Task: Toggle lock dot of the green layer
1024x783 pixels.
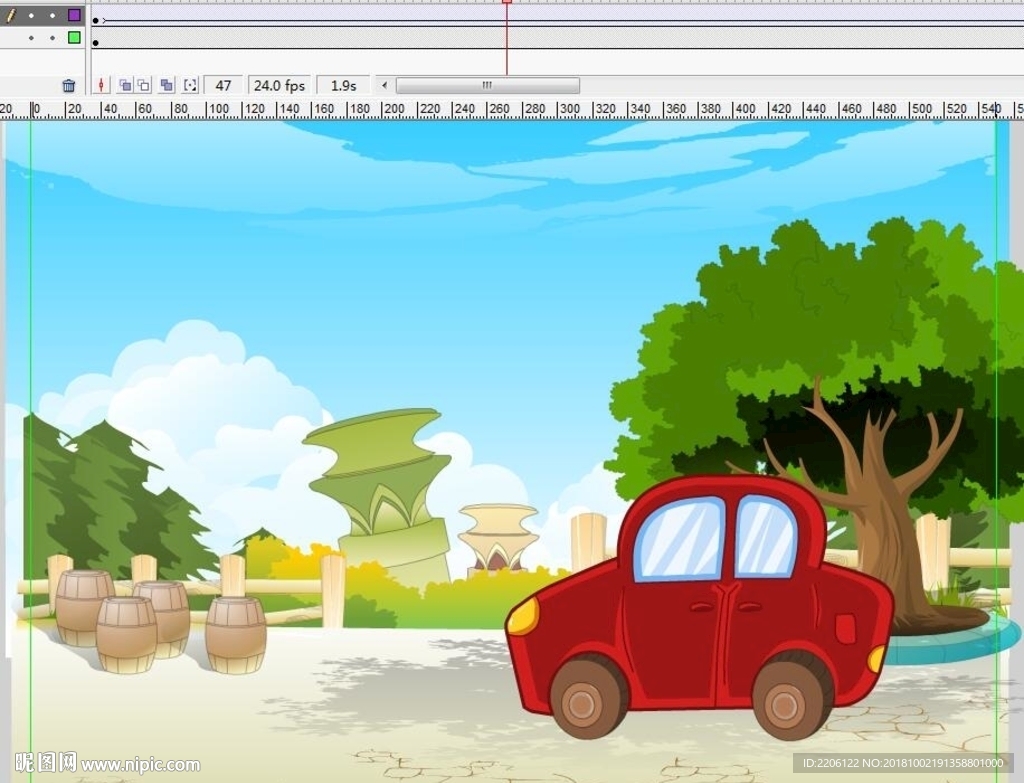Action: point(52,38)
